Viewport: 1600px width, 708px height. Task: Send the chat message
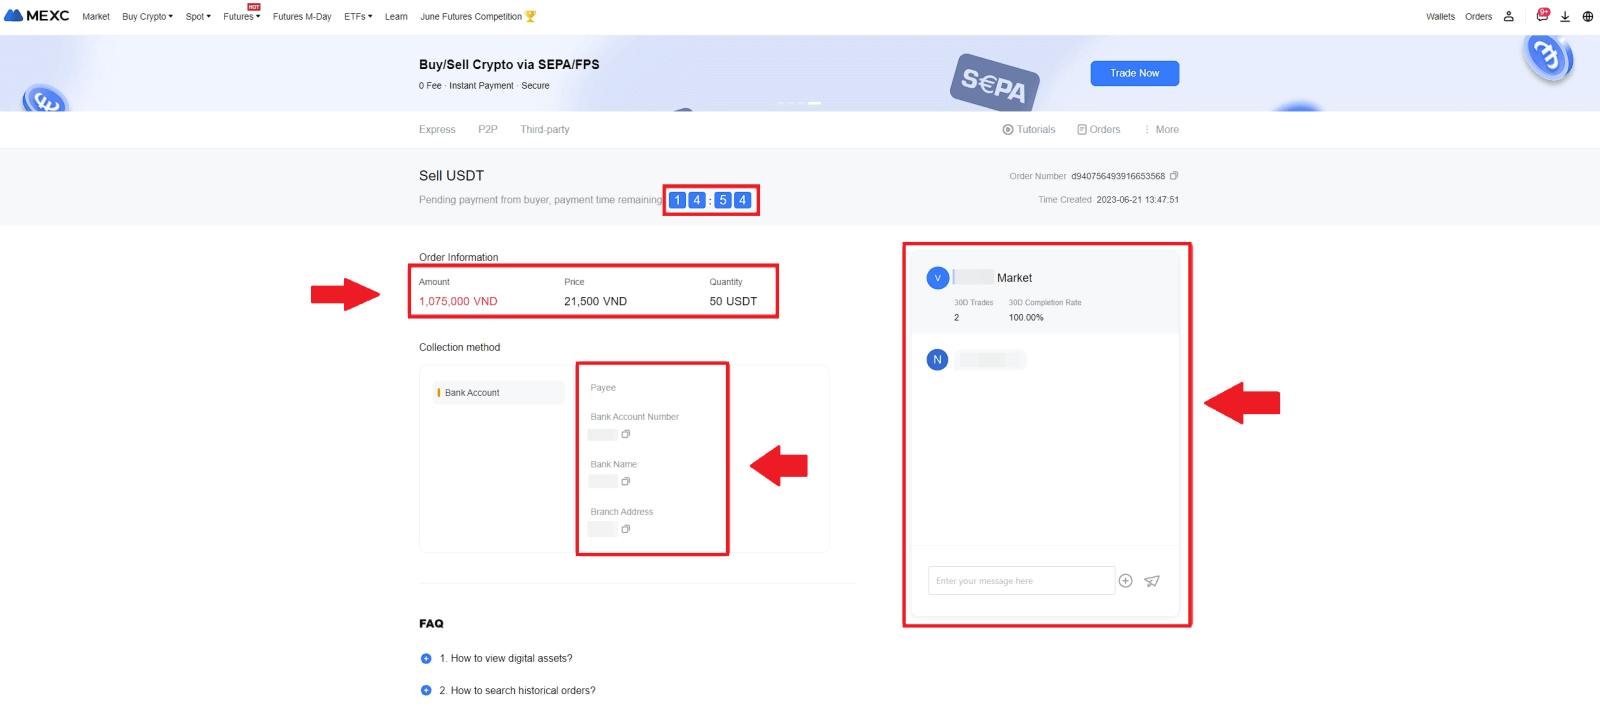point(1152,581)
